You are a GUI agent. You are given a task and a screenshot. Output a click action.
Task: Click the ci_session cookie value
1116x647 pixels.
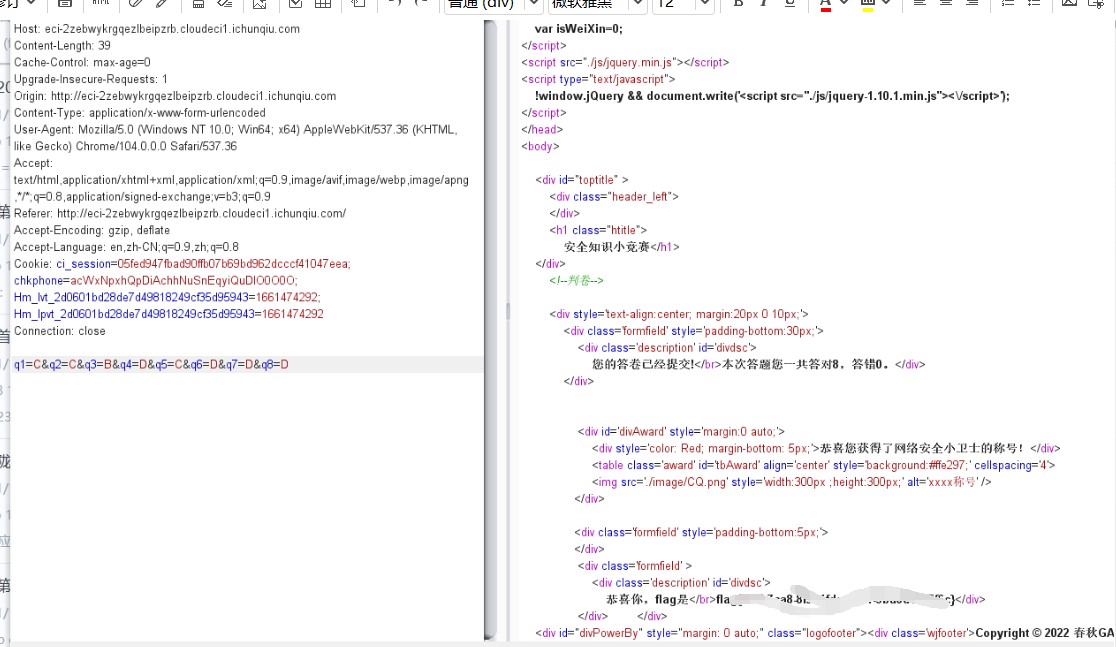[x=234, y=264]
